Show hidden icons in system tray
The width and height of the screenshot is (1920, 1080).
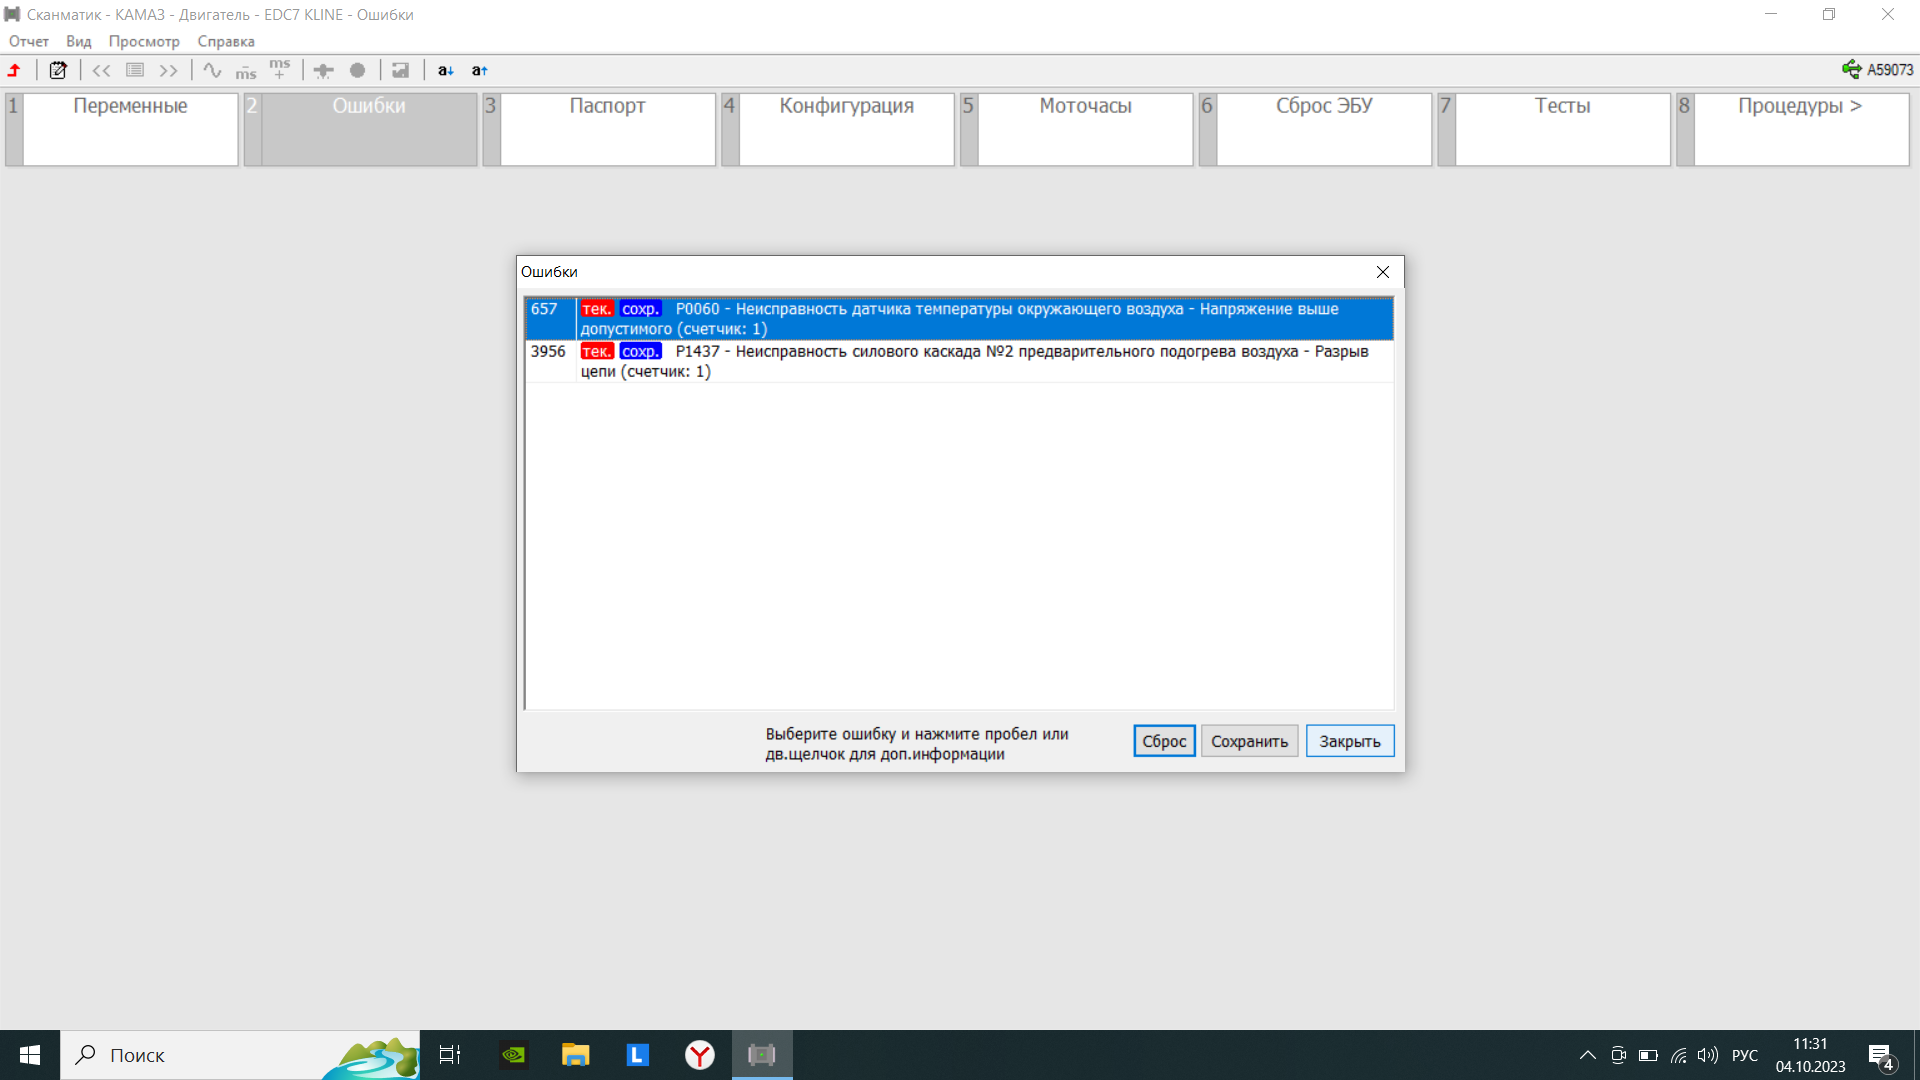click(x=1587, y=1055)
